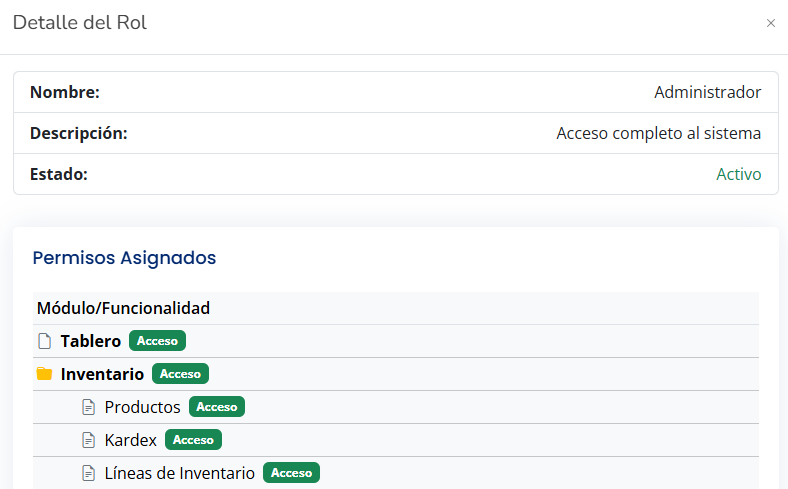Image resolution: width=788 pixels, height=489 pixels.
Task: Collapse the Inventario module group
Action: tap(102, 374)
